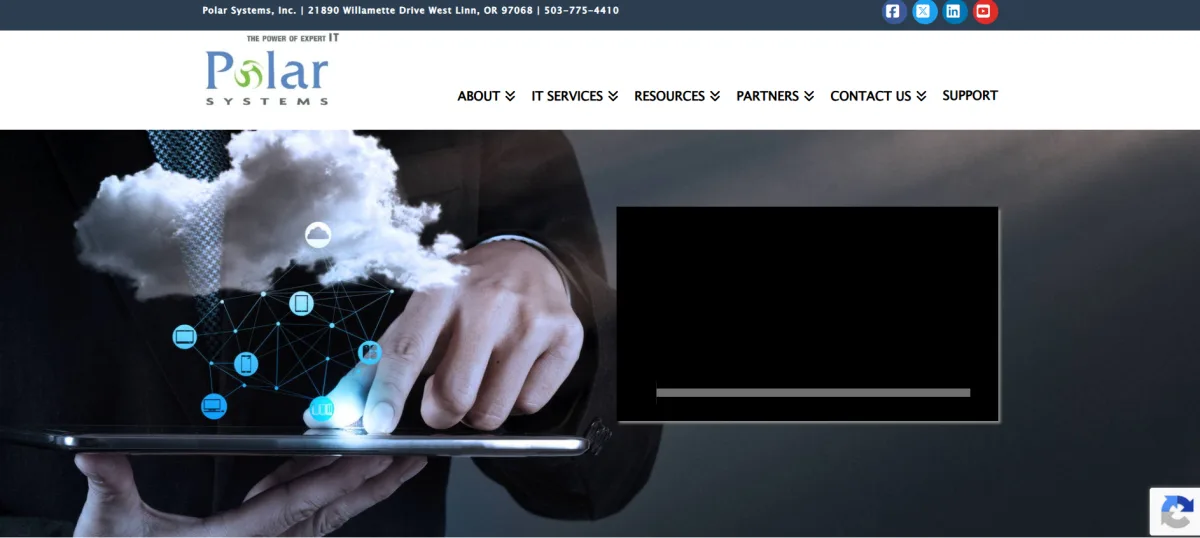Go to the Support page

[x=970, y=95]
